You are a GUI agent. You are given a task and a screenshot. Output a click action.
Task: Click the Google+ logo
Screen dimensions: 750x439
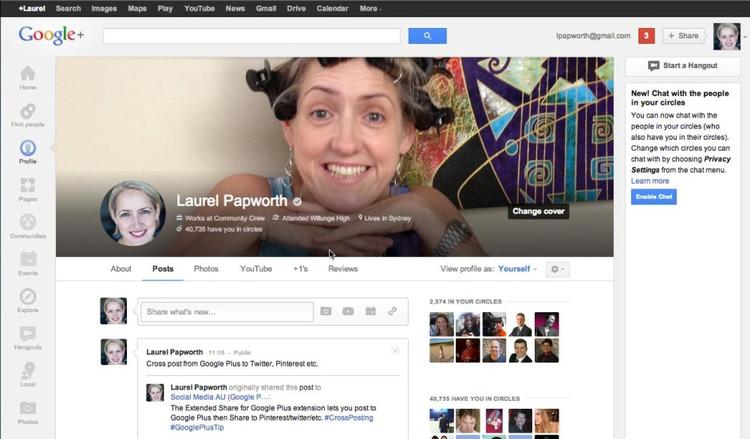(51, 35)
